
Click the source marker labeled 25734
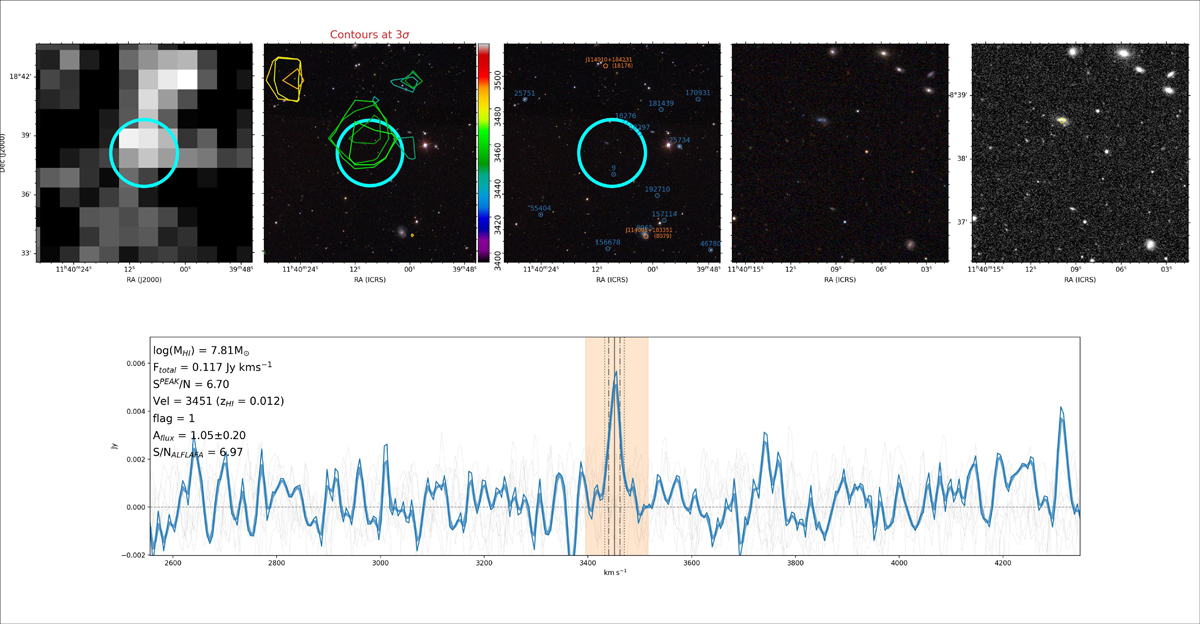point(679,147)
